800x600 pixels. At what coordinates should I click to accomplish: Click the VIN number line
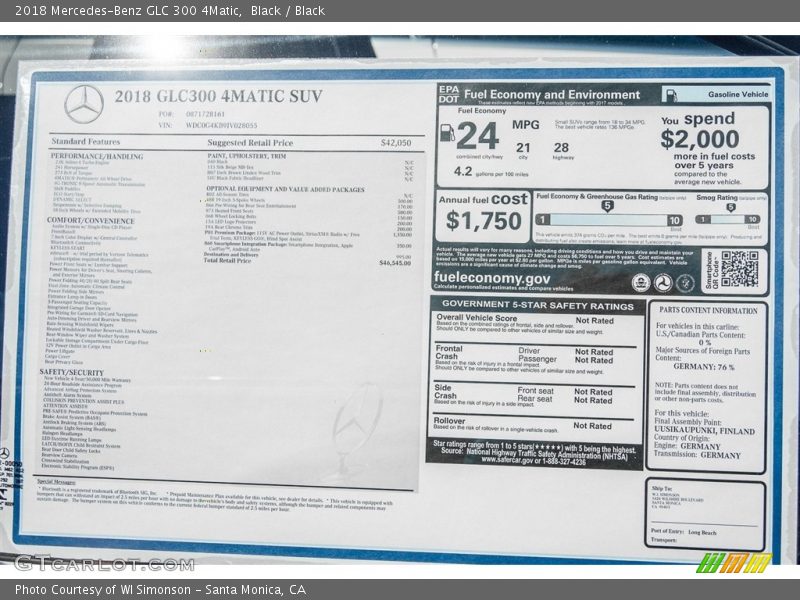coord(208,126)
